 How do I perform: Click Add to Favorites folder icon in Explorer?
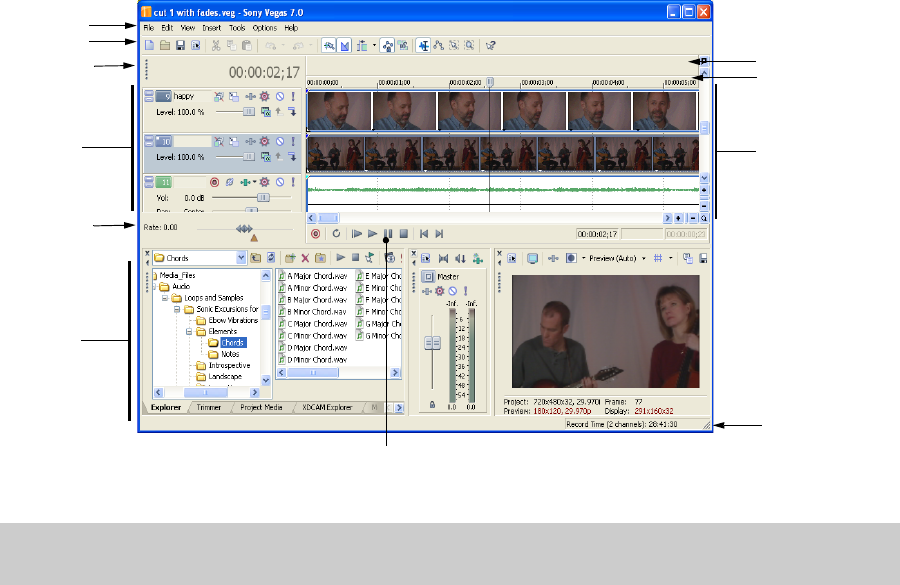(321, 258)
